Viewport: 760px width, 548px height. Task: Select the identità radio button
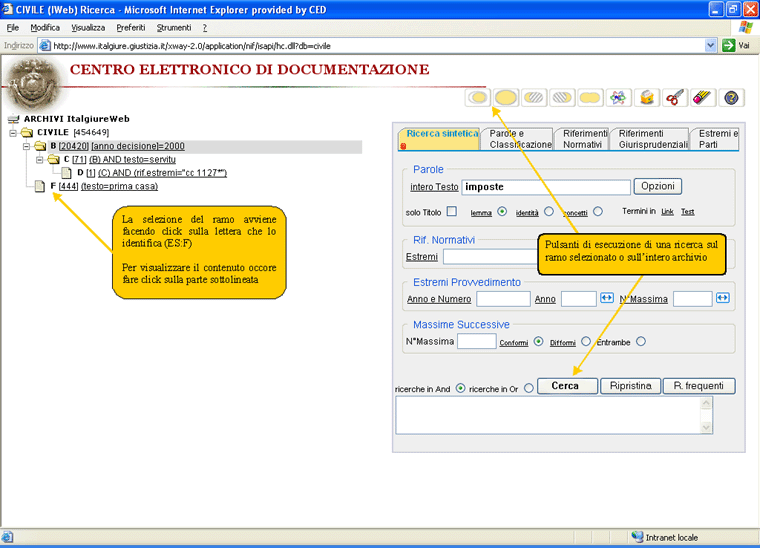(x=549, y=211)
